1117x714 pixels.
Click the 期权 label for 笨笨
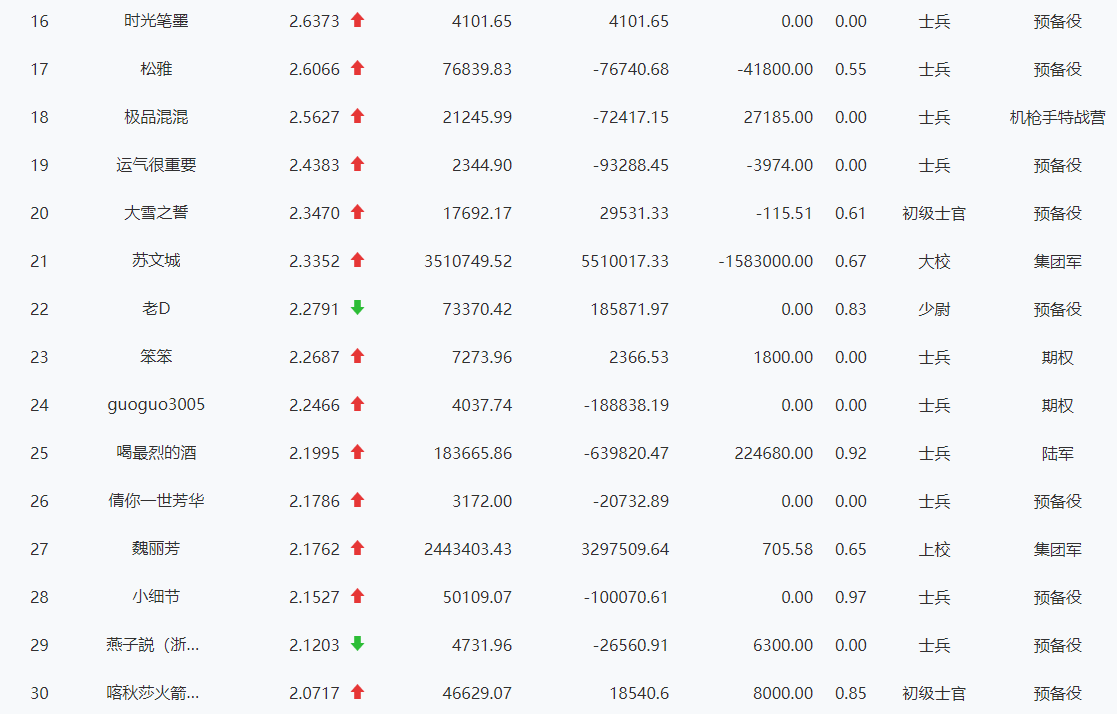click(1057, 357)
